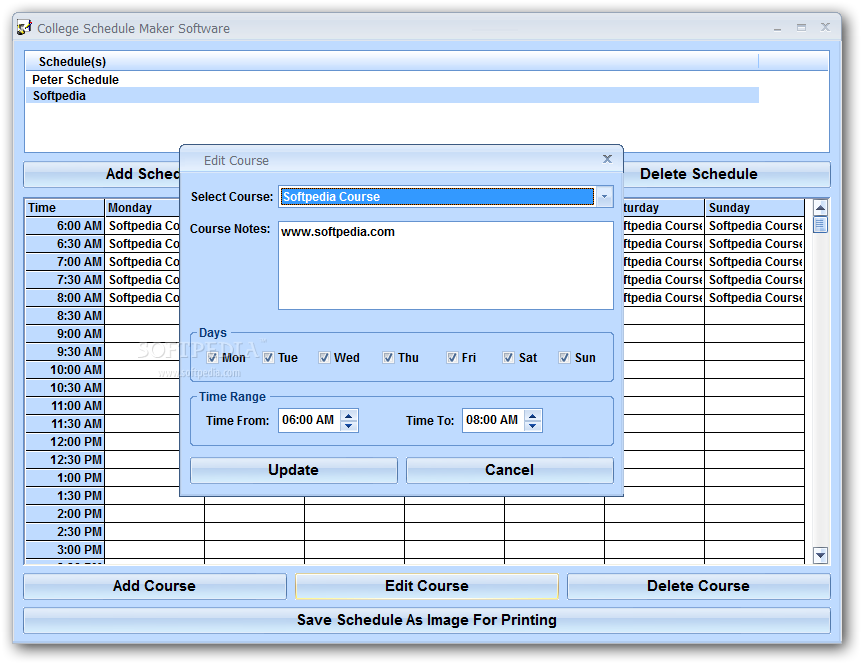
Task: Select the 6:00 AM time row header
Action: click(65, 226)
